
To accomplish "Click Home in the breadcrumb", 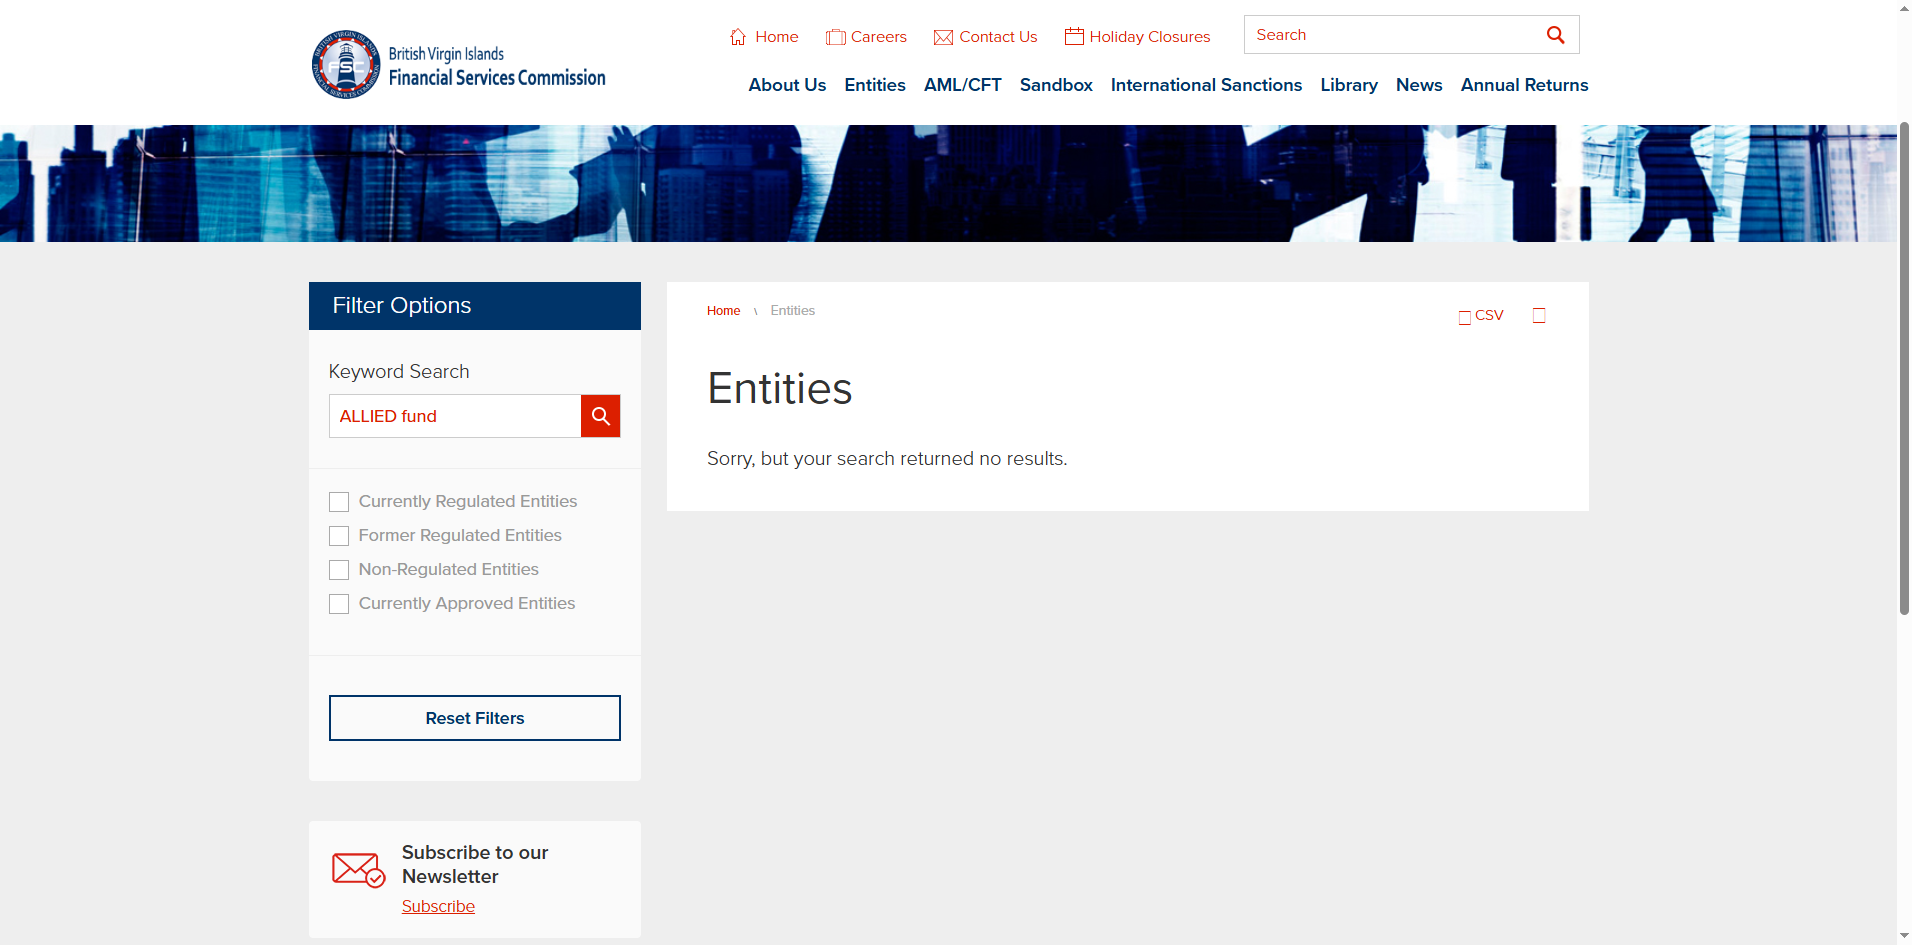I will point(723,311).
